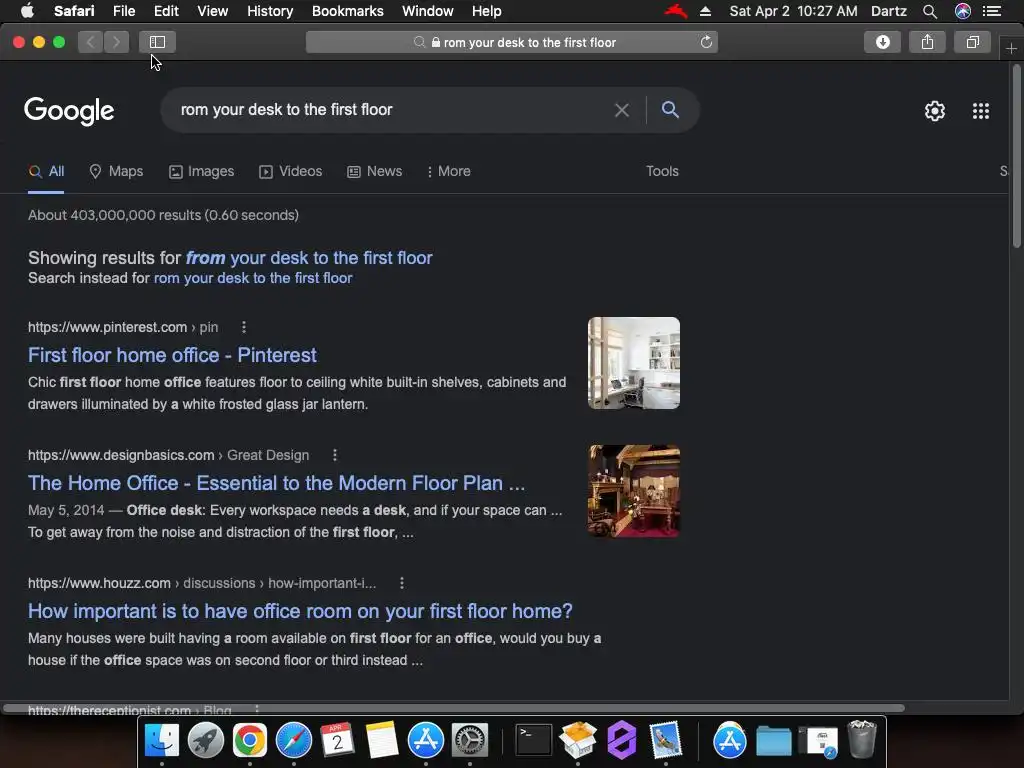This screenshot has width=1024, height=768.
Task: Open the History menu
Action: pyautogui.click(x=270, y=11)
